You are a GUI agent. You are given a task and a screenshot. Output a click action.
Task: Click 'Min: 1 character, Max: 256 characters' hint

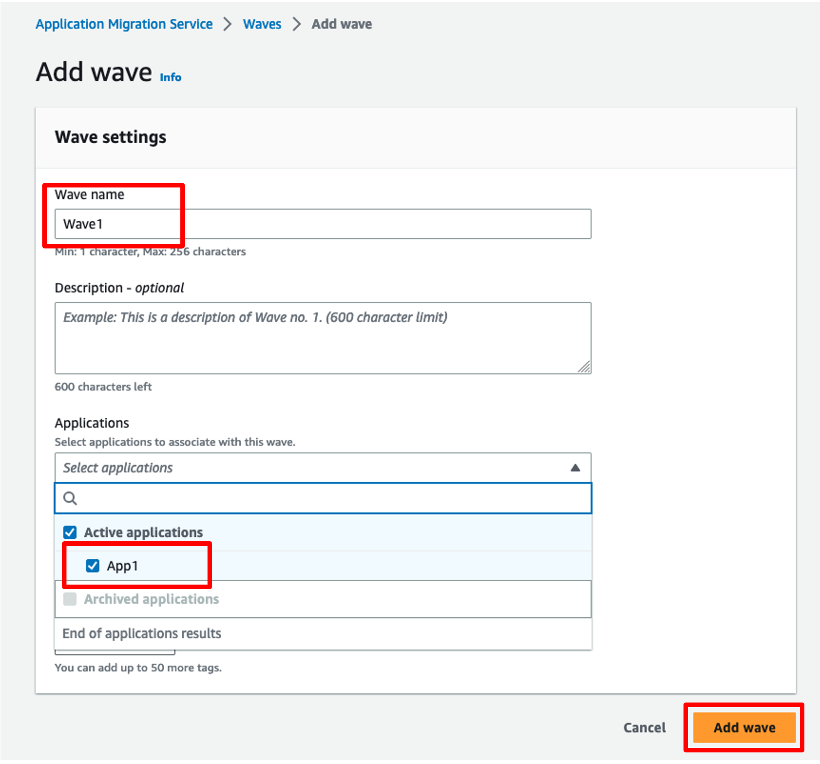[x=150, y=252]
